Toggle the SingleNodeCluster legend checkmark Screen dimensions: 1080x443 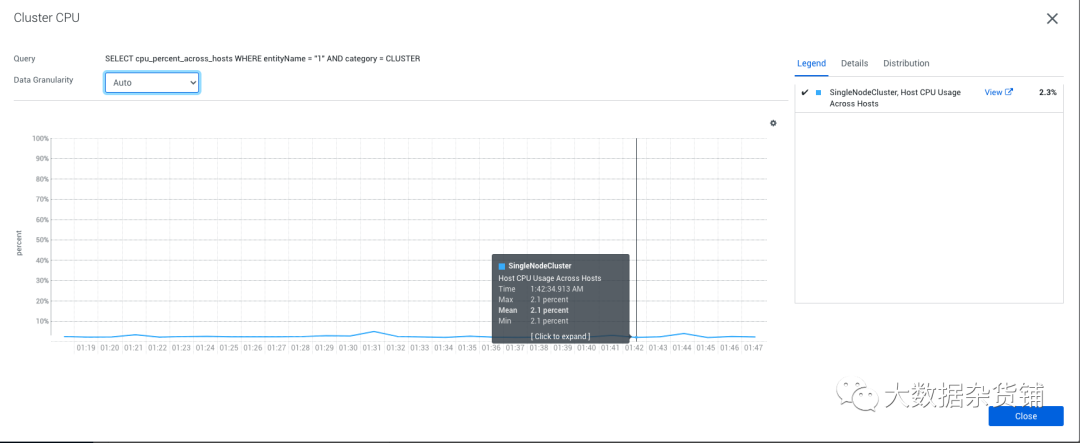pos(804,92)
